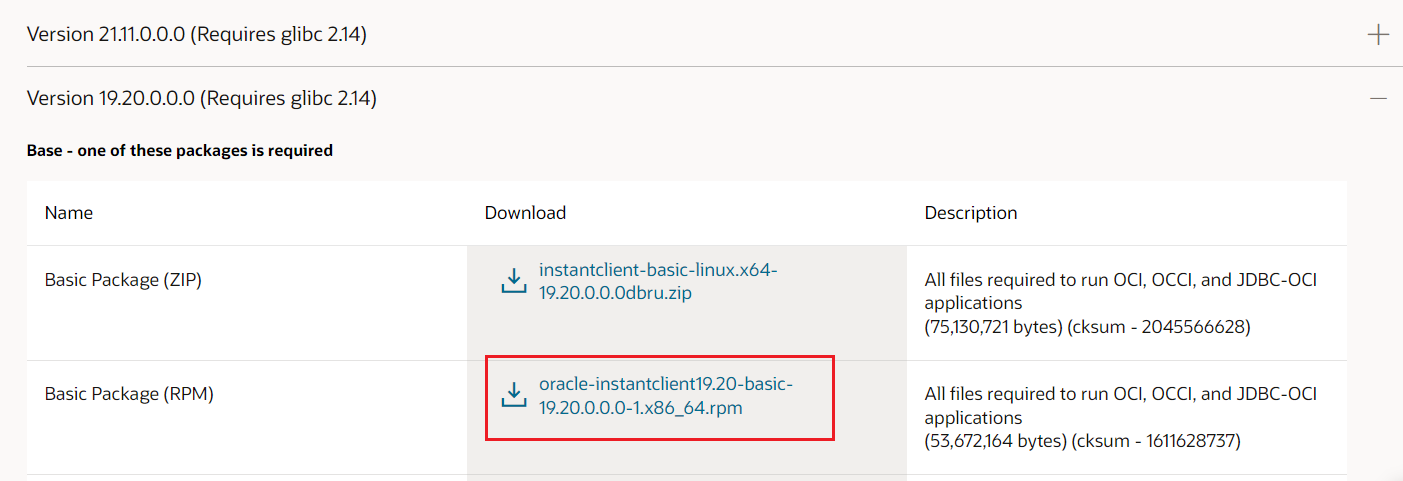Screen dimensions: 1403x481
Task: Click the download icon for the ZIP package
Action: 513,281
